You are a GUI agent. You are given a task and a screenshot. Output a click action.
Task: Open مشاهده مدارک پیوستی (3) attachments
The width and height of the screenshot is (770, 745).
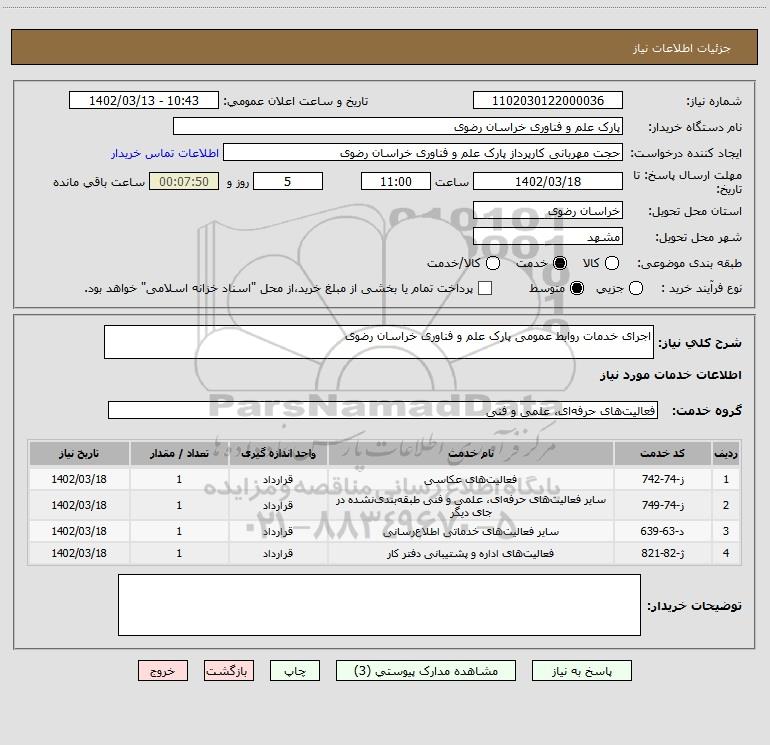tap(426, 671)
